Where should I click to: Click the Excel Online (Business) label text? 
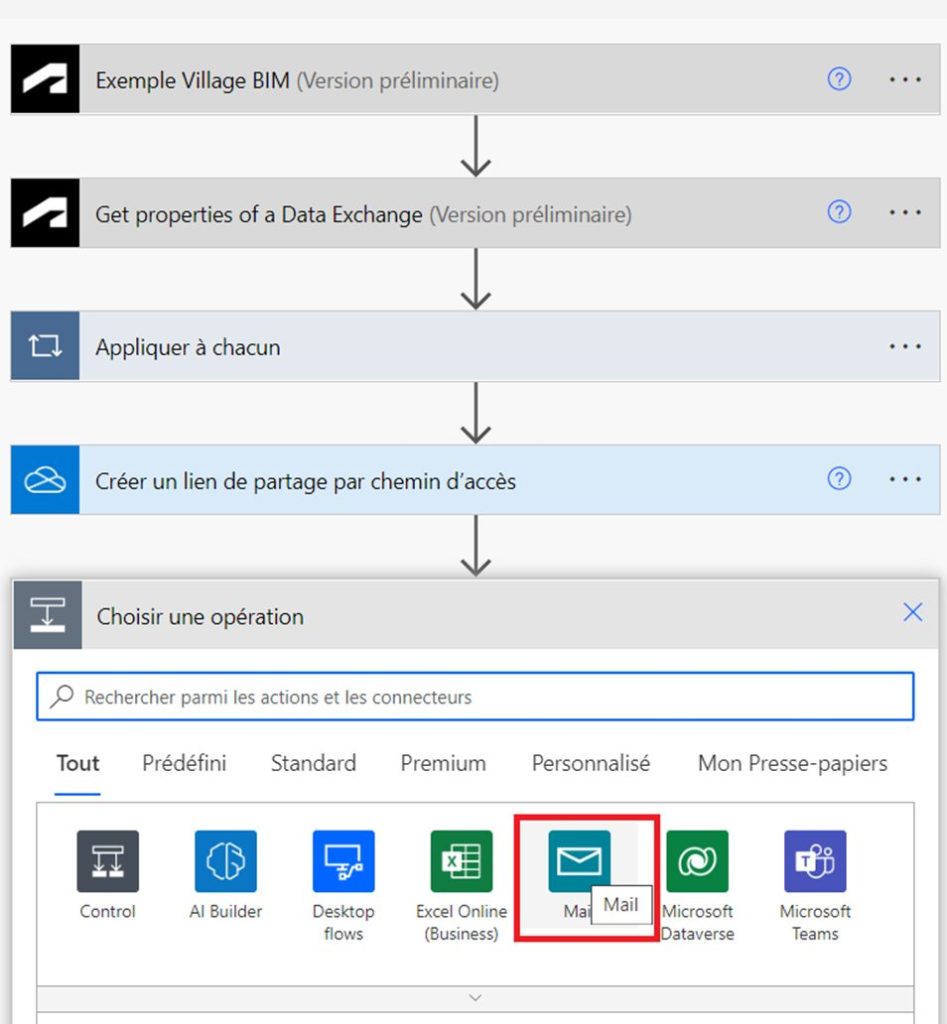click(462, 922)
